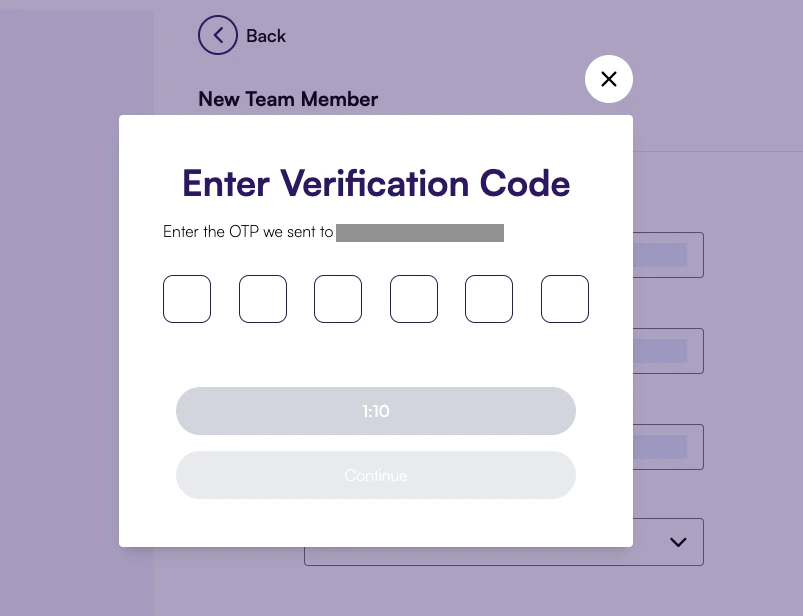Select the masked recipient text
803x616 pixels.
point(420,232)
